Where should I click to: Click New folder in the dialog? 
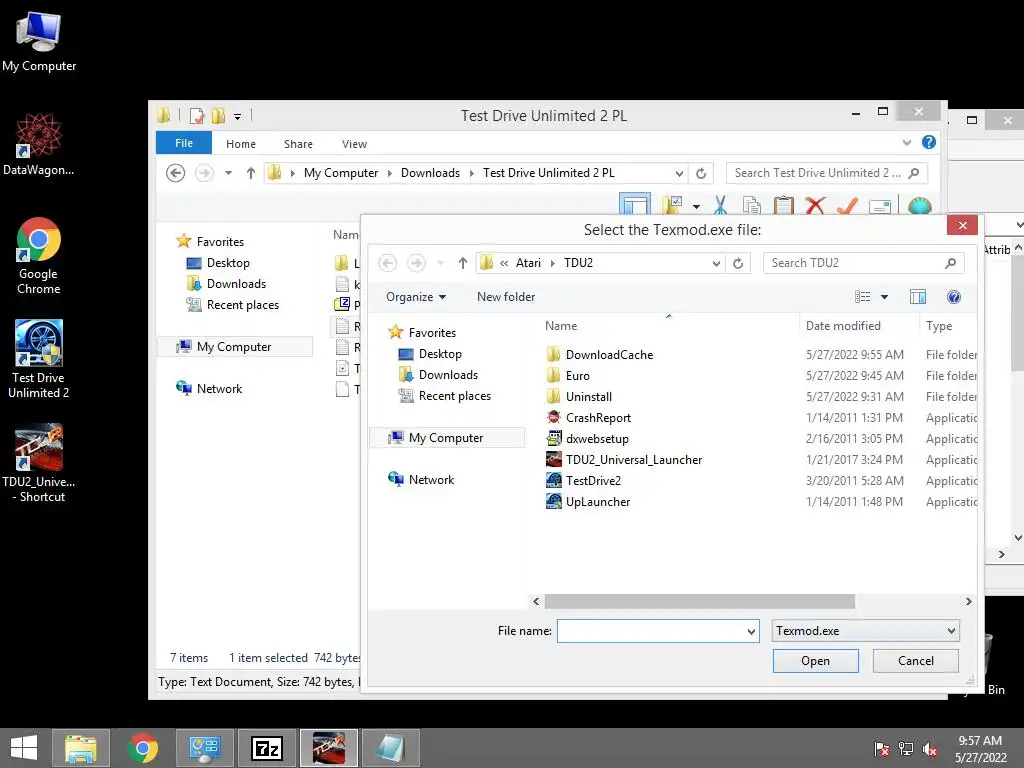pos(505,297)
